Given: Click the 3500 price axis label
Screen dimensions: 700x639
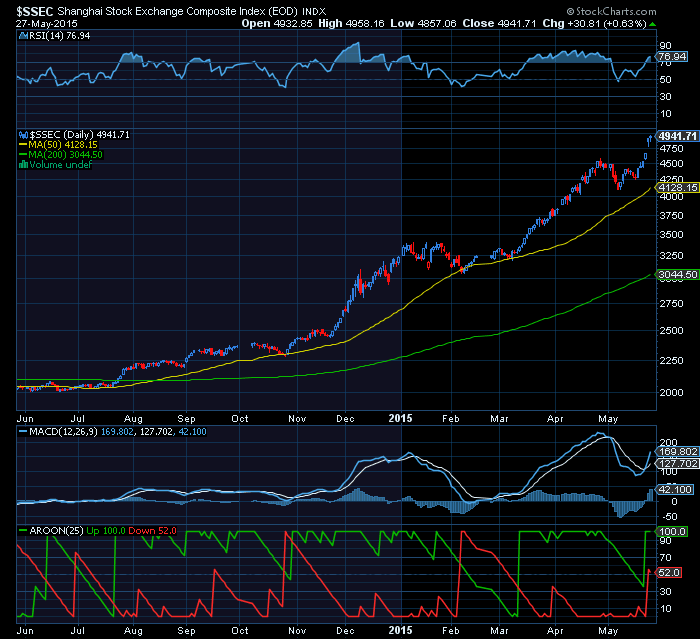Looking at the screenshot, I should pos(672,234).
